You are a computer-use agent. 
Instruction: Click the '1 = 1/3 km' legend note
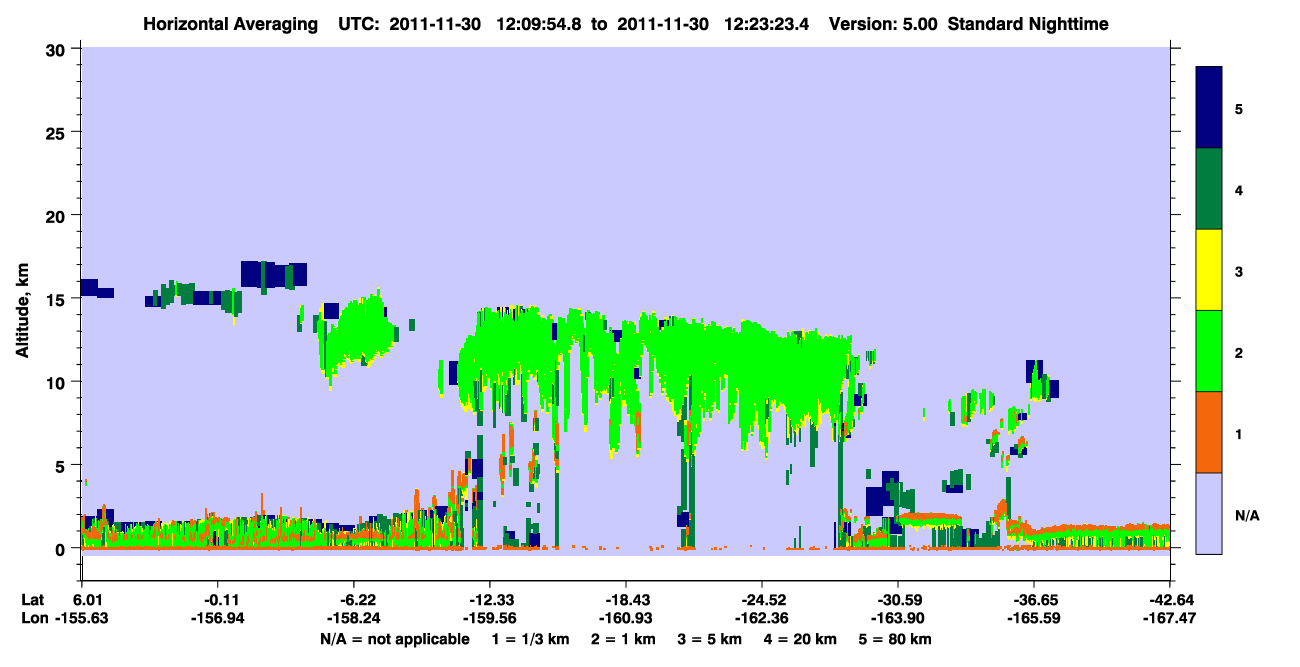(x=530, y=638)
